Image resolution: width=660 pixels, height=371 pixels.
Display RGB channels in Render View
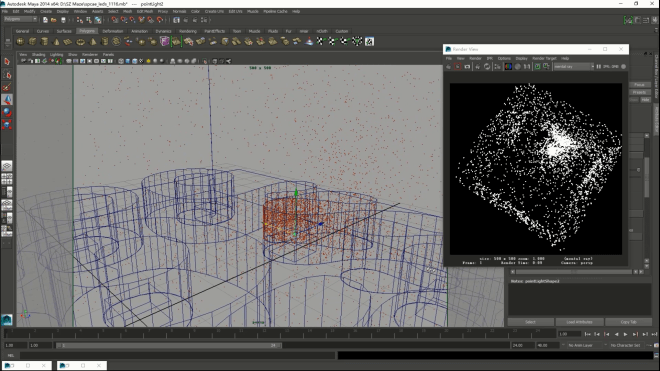(508, 67)
